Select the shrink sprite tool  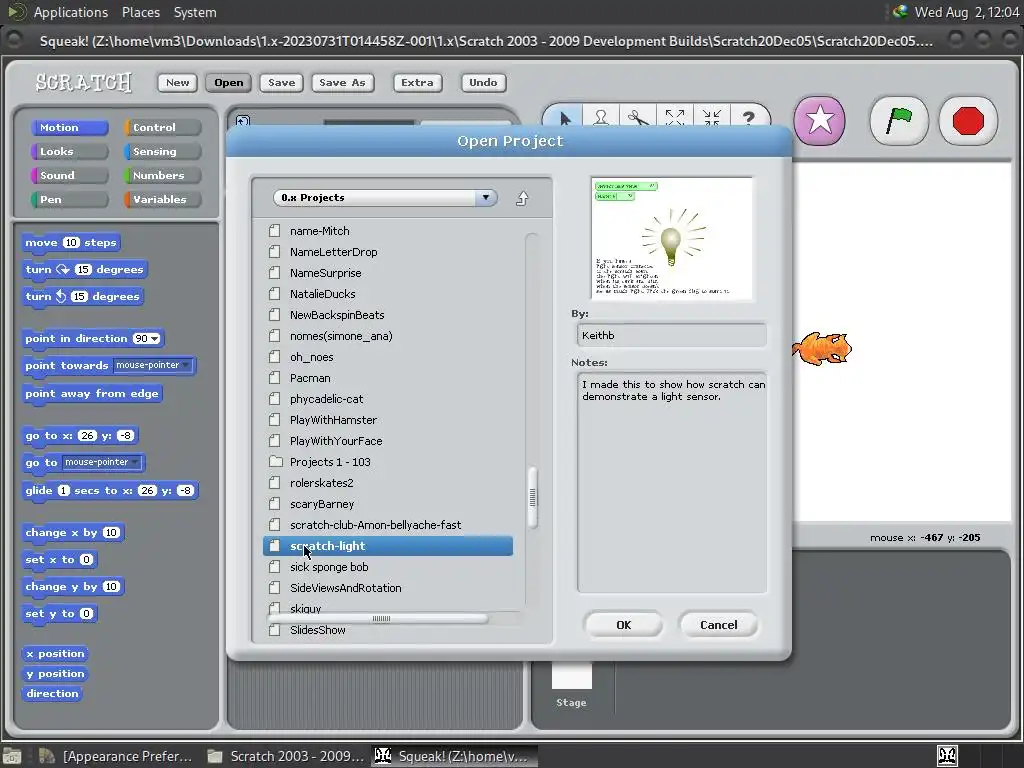(711, 118)
